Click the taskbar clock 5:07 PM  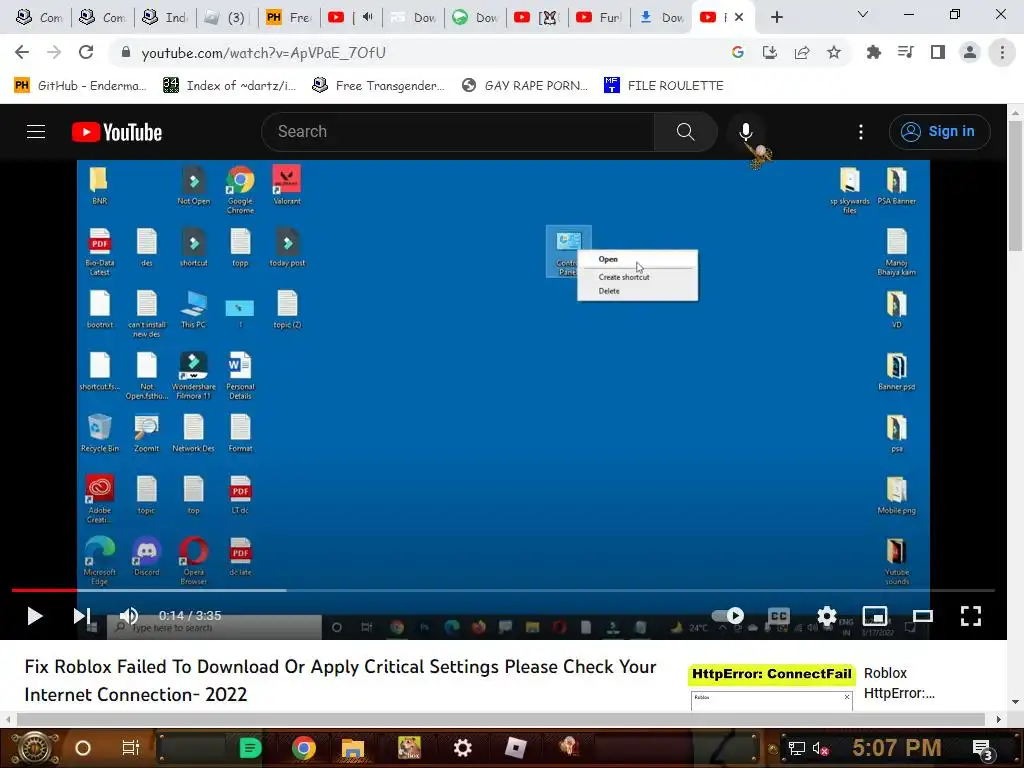pos(896,748)
